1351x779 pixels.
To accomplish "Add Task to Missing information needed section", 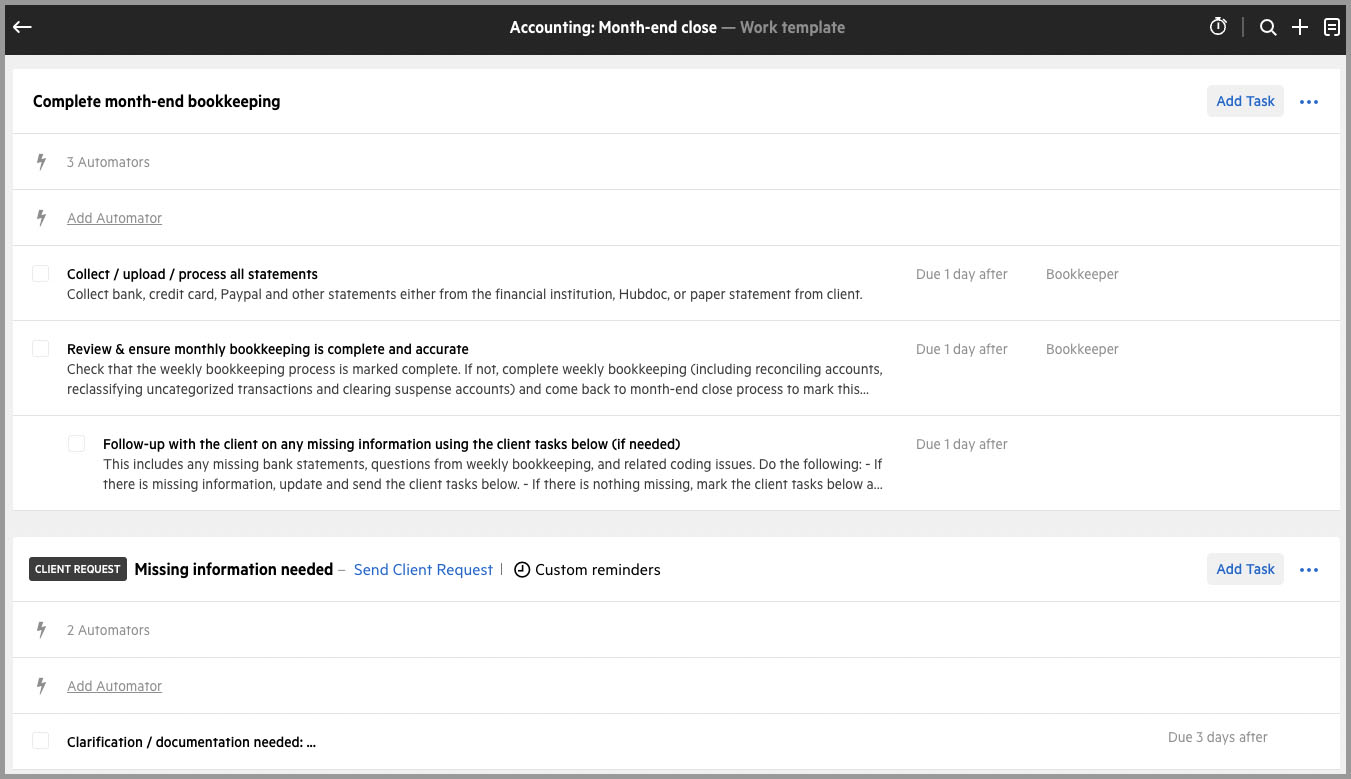I will pos(1245,569).
